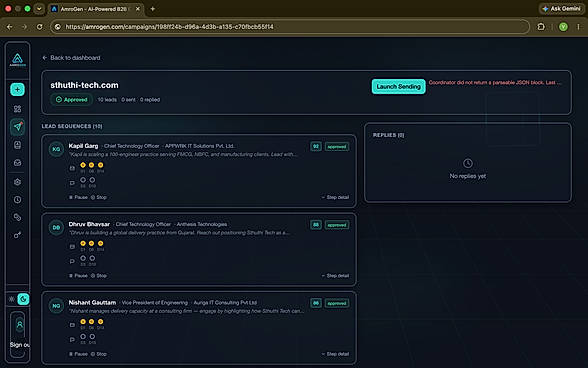Click the score badge on Kapil Garg's card
The image size is (588, 368).
[316, 146]
